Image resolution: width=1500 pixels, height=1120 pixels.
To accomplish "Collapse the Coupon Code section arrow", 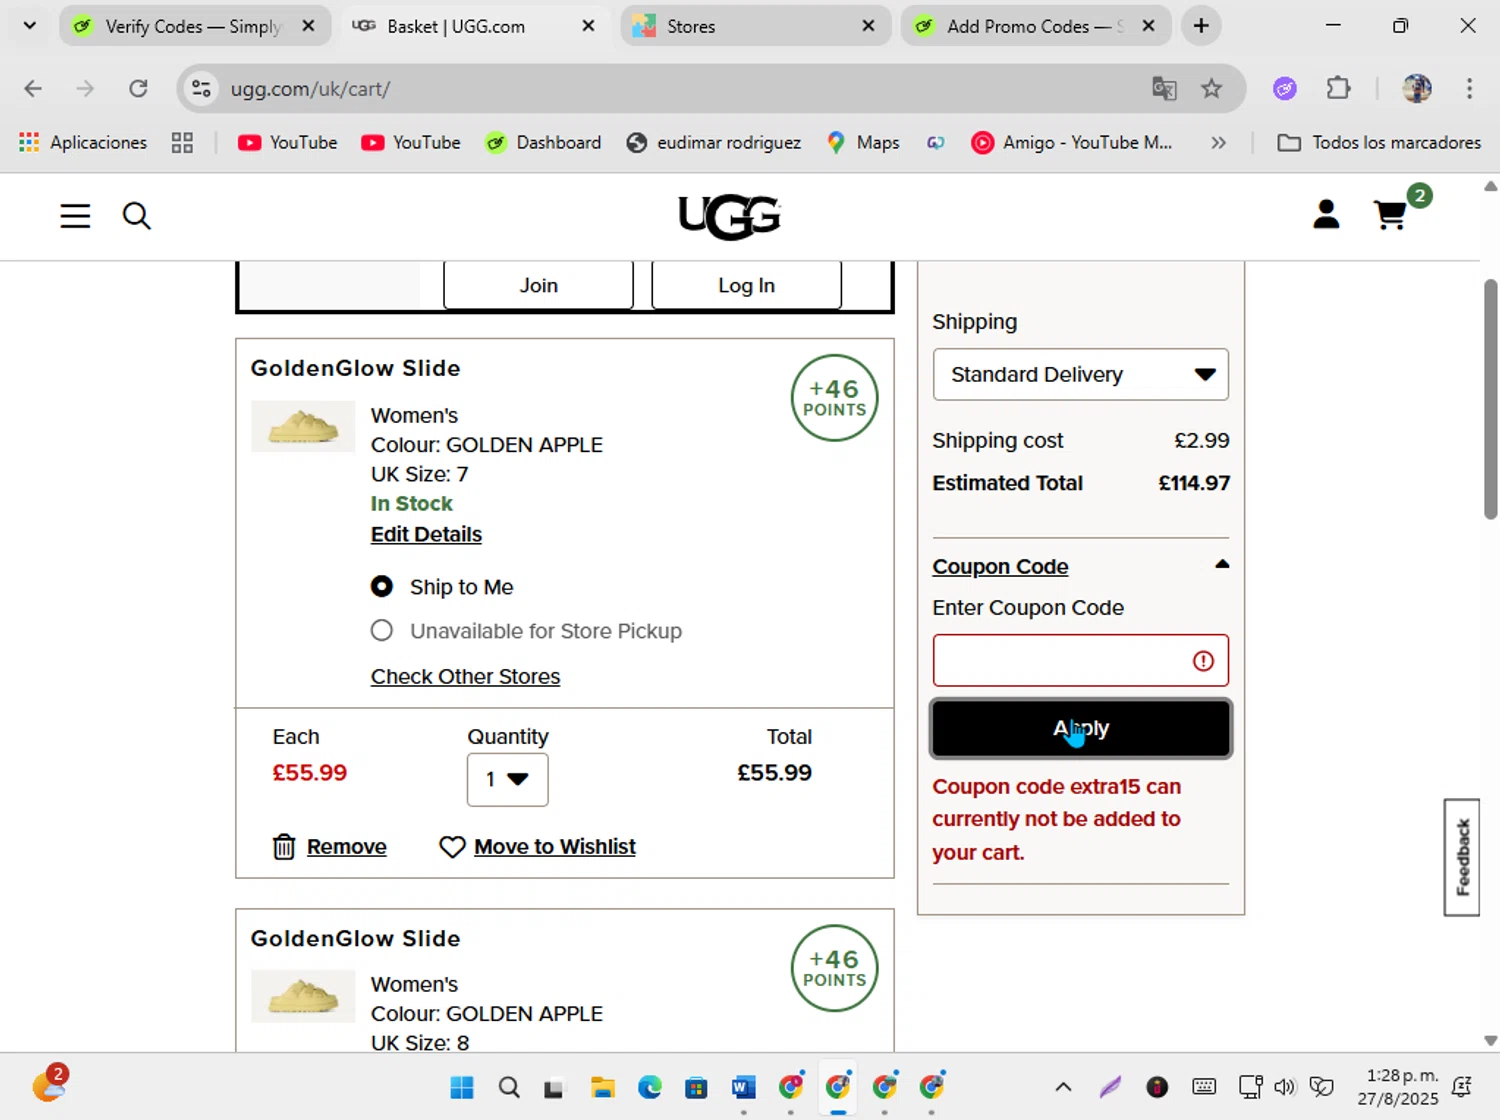I will 1221,565.
